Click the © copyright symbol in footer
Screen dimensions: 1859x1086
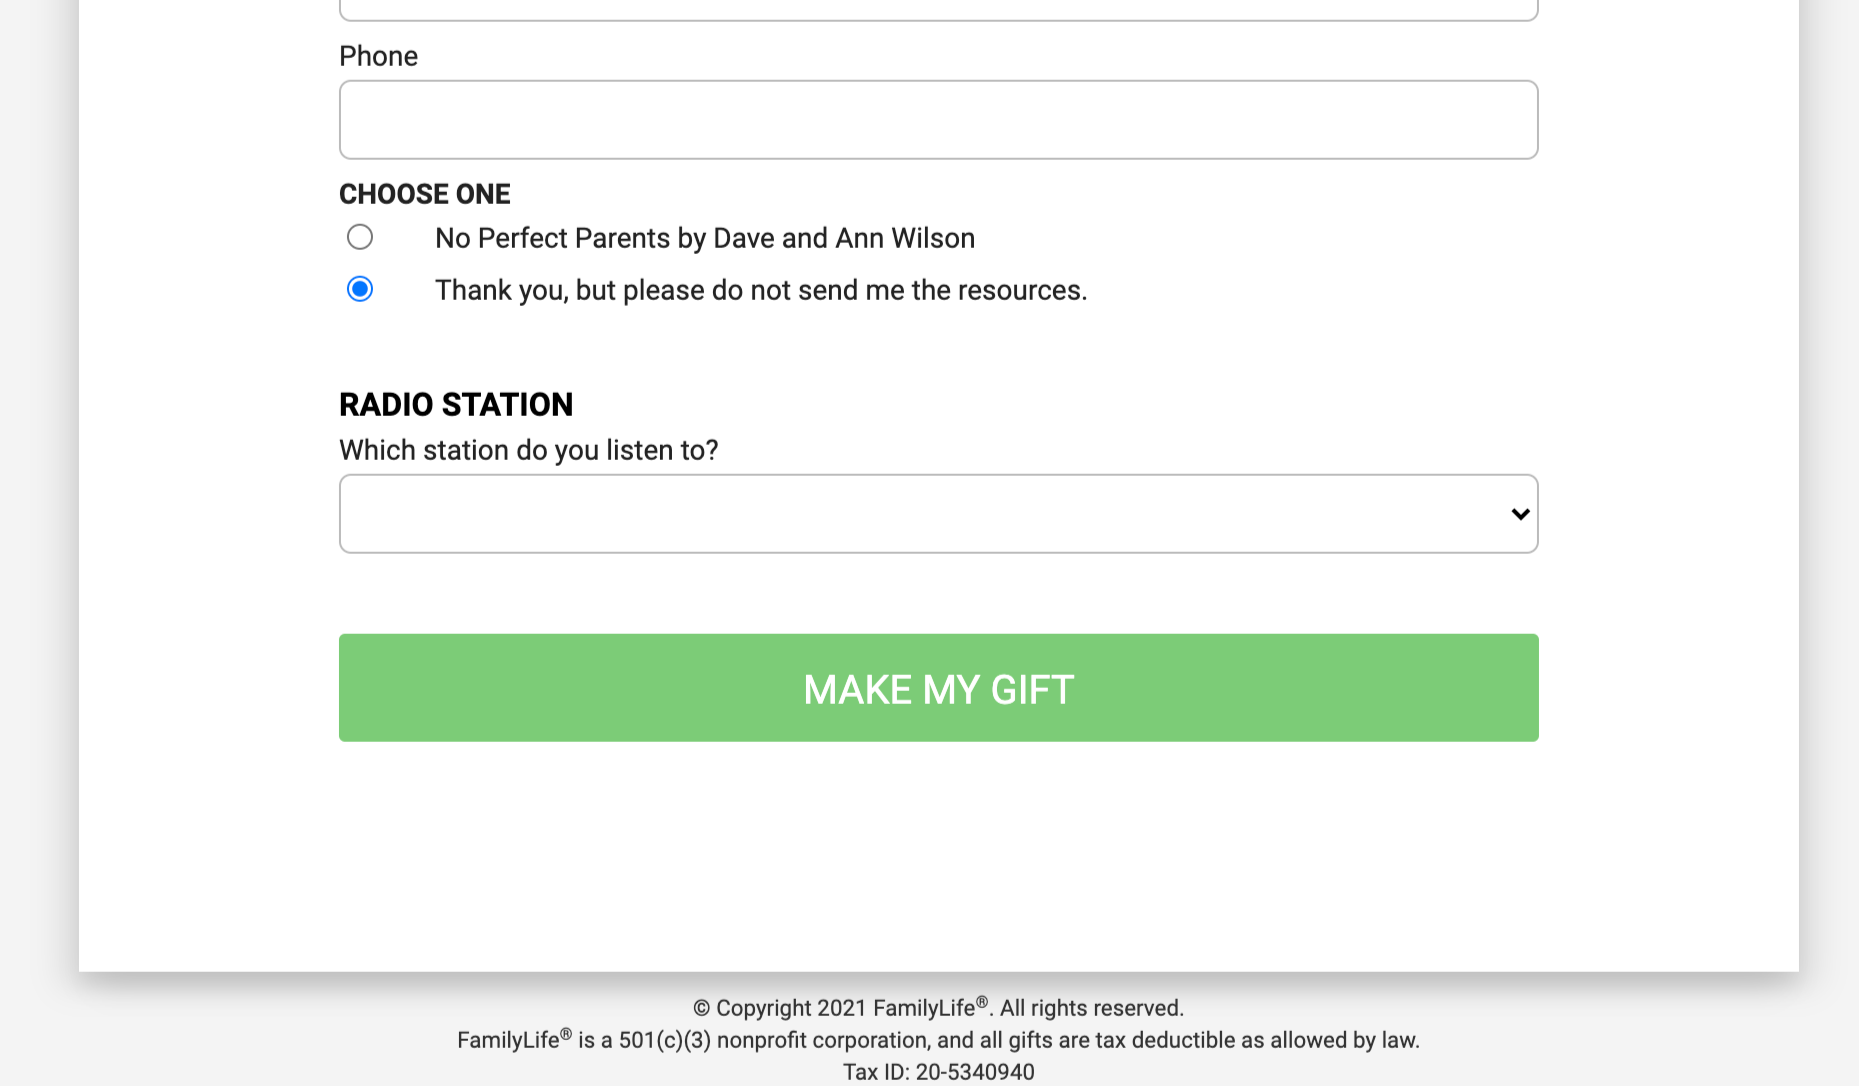[x=702, y=1008]
